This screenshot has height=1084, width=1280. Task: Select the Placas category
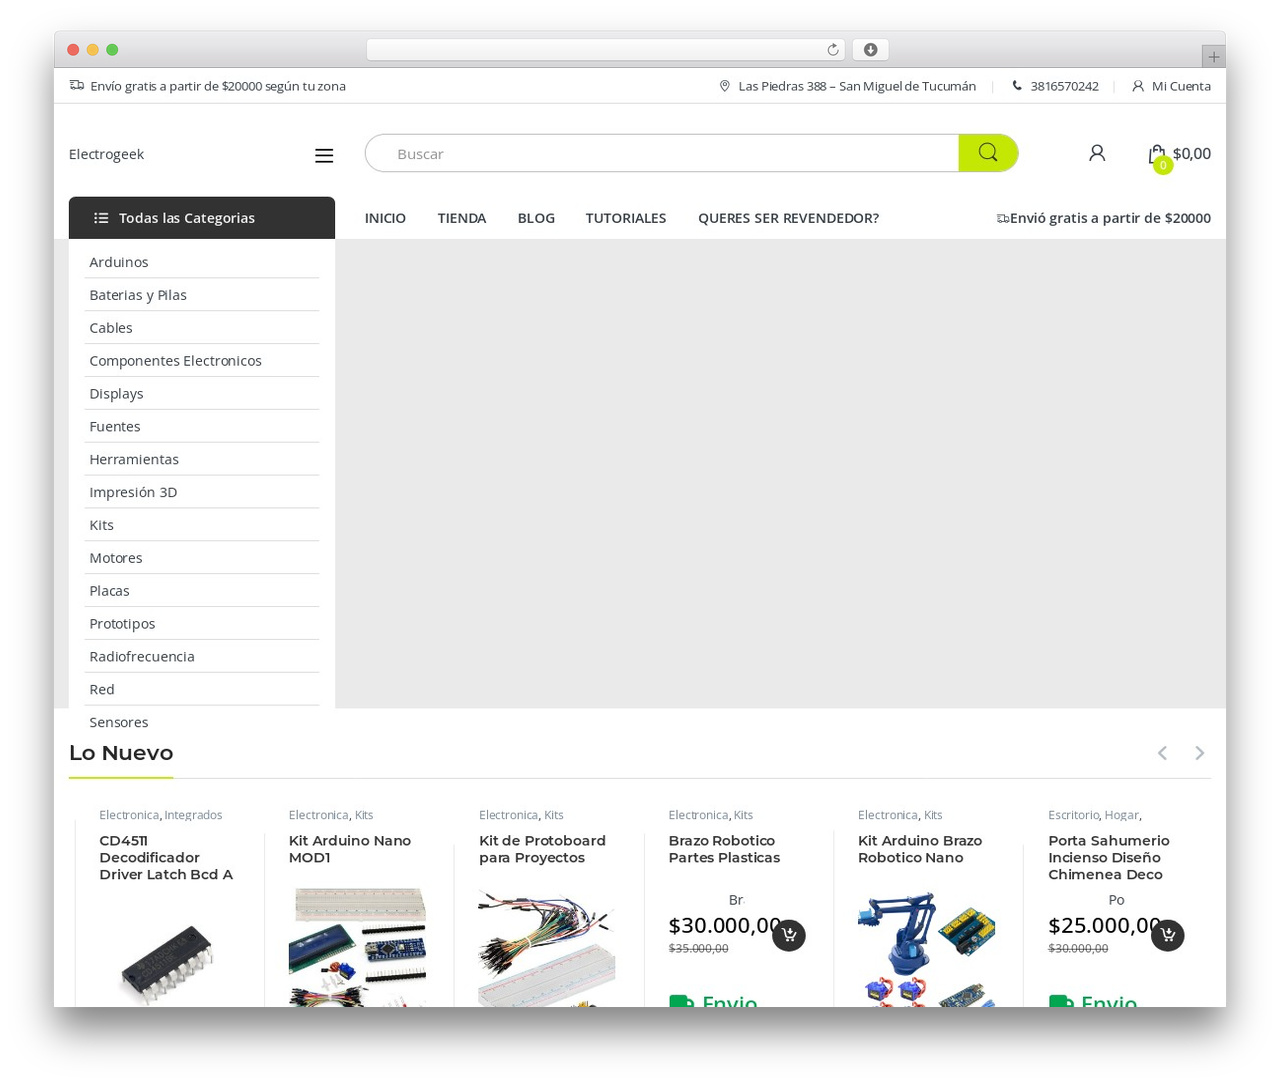(x=109, y=591)
